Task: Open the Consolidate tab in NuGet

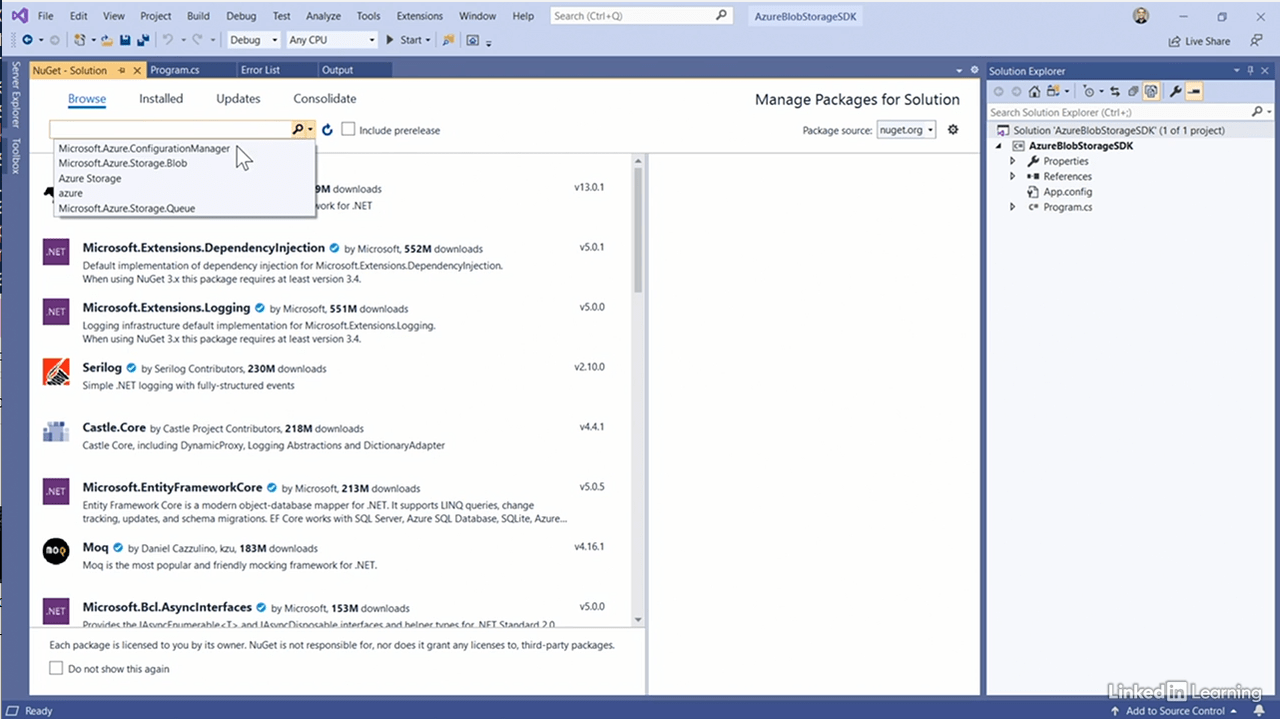Action: [x=325, y=99]
